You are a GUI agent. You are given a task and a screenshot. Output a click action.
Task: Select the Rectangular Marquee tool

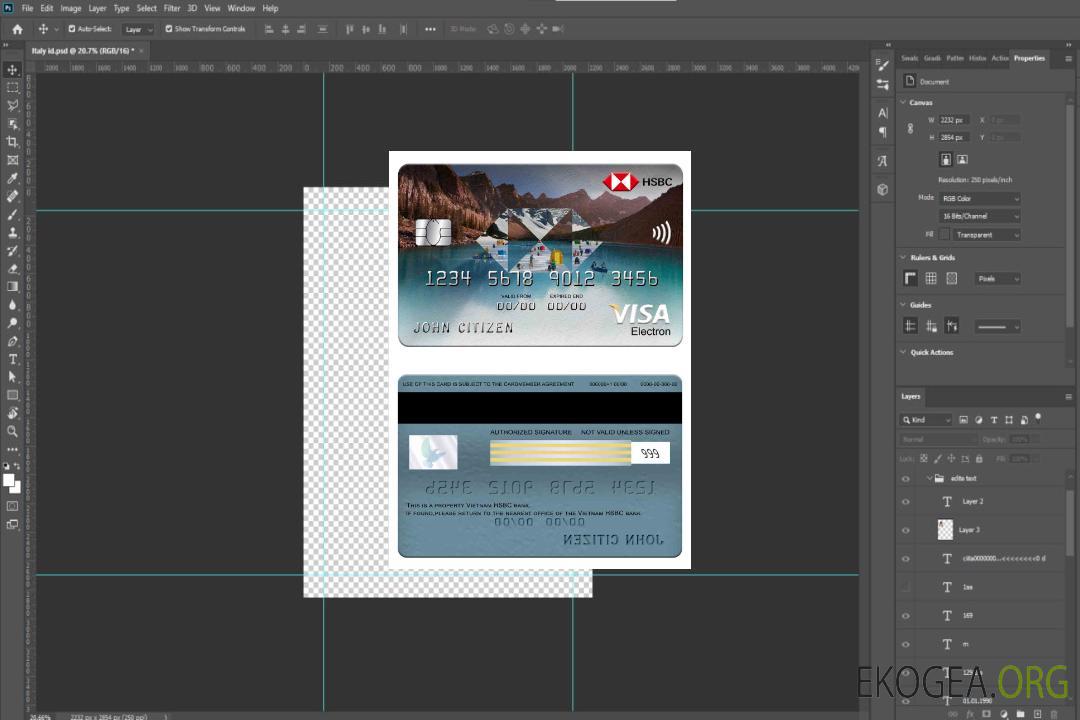point(12,88)
